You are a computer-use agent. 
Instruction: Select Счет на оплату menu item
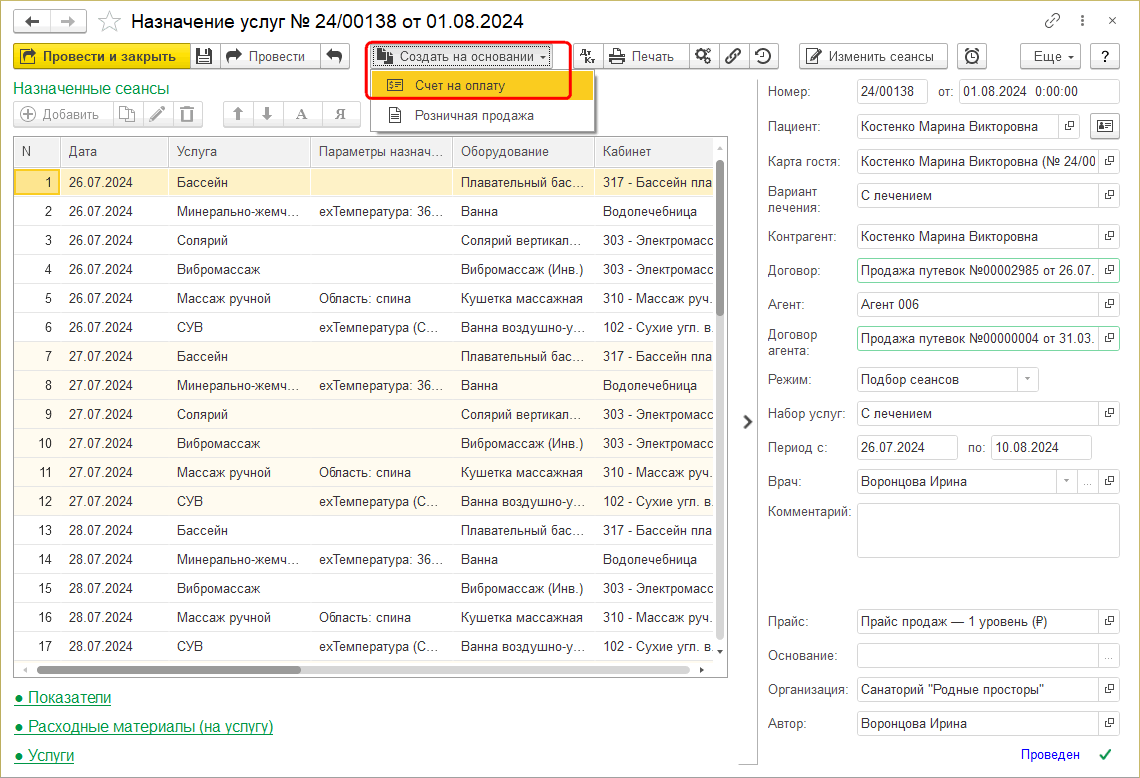pyautogui.click(x=460, y=85)
